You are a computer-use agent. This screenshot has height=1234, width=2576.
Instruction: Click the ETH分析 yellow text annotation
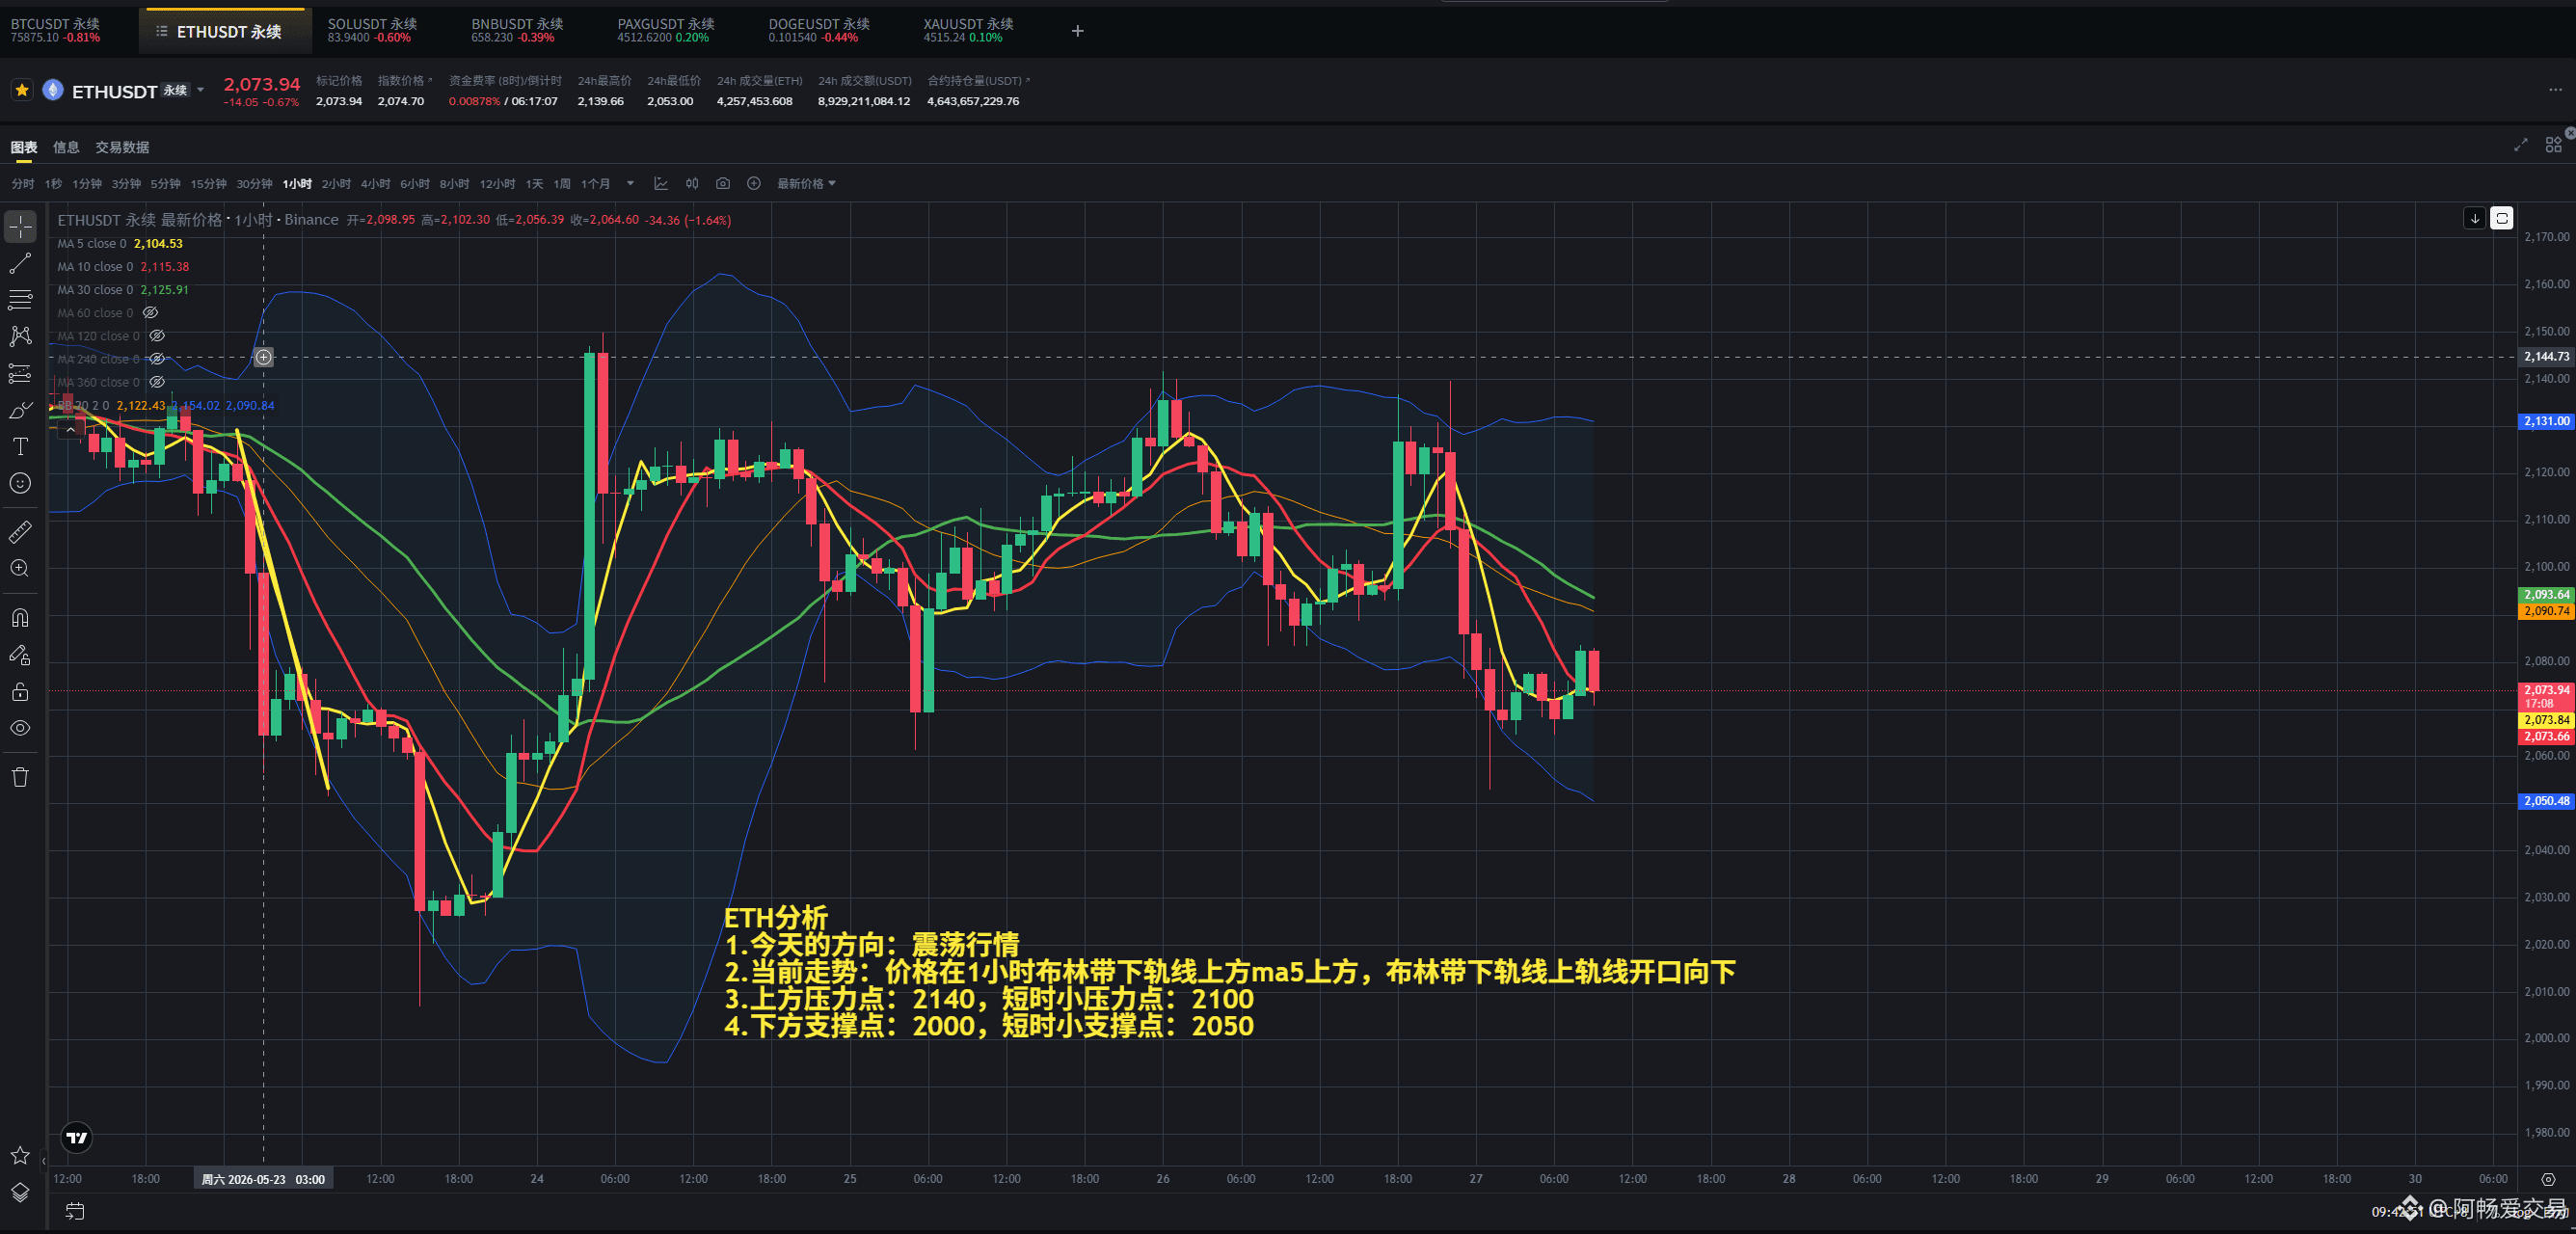(776, 918)
